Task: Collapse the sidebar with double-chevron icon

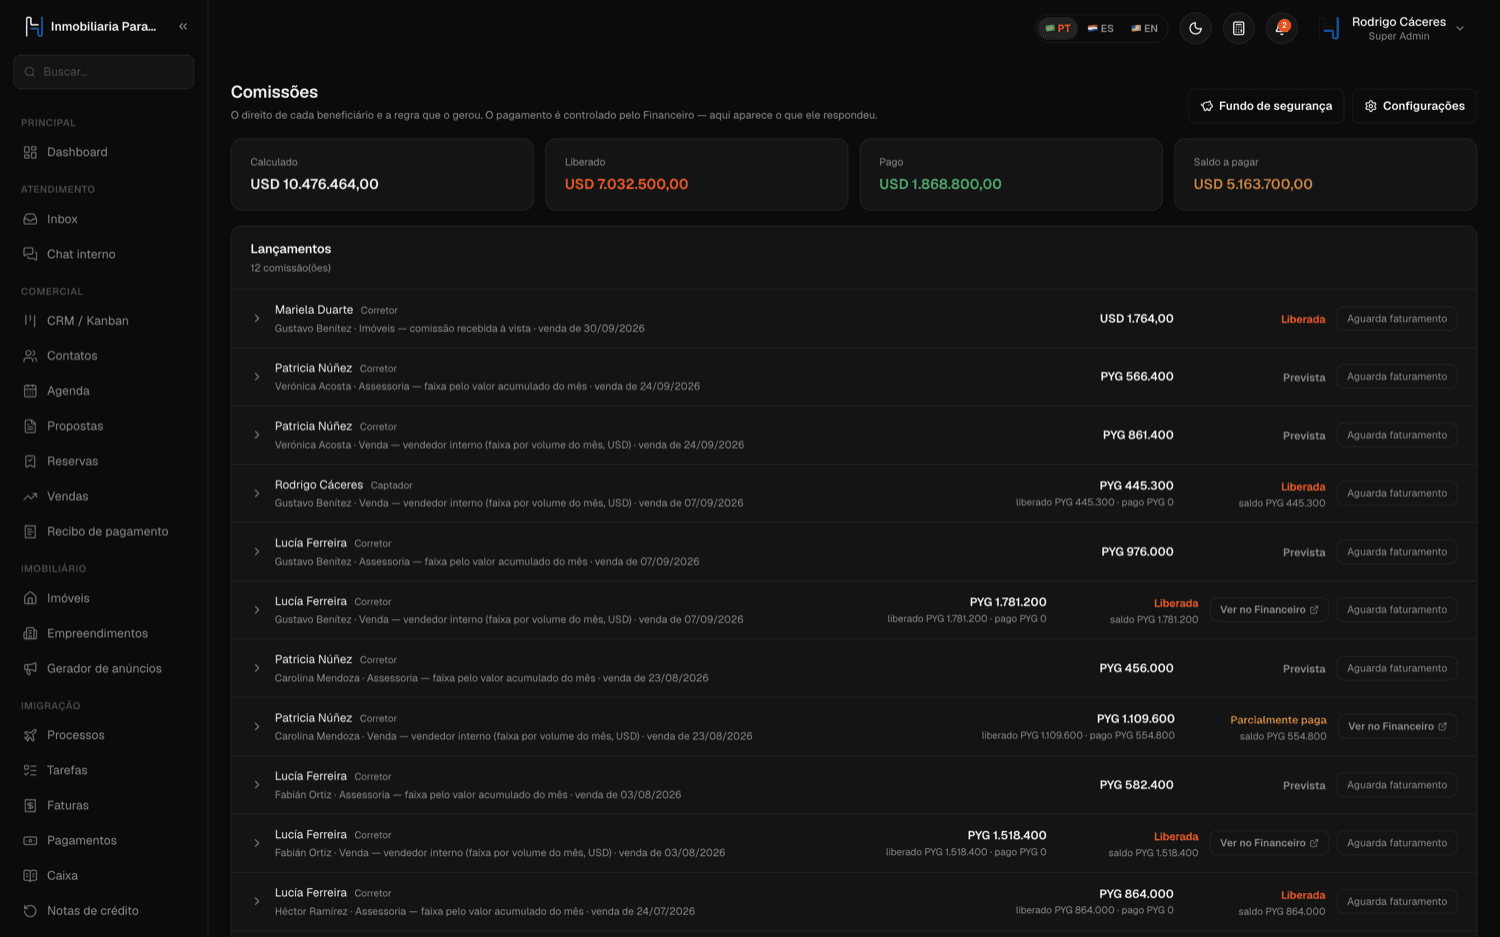Action: pos(183,27)
